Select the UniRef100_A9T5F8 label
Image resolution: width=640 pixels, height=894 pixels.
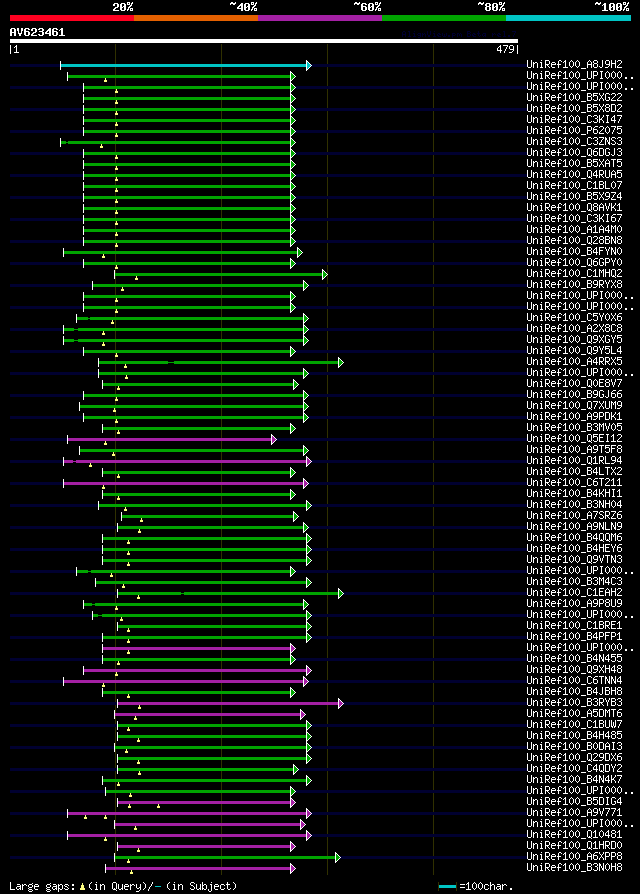(574, 450)
